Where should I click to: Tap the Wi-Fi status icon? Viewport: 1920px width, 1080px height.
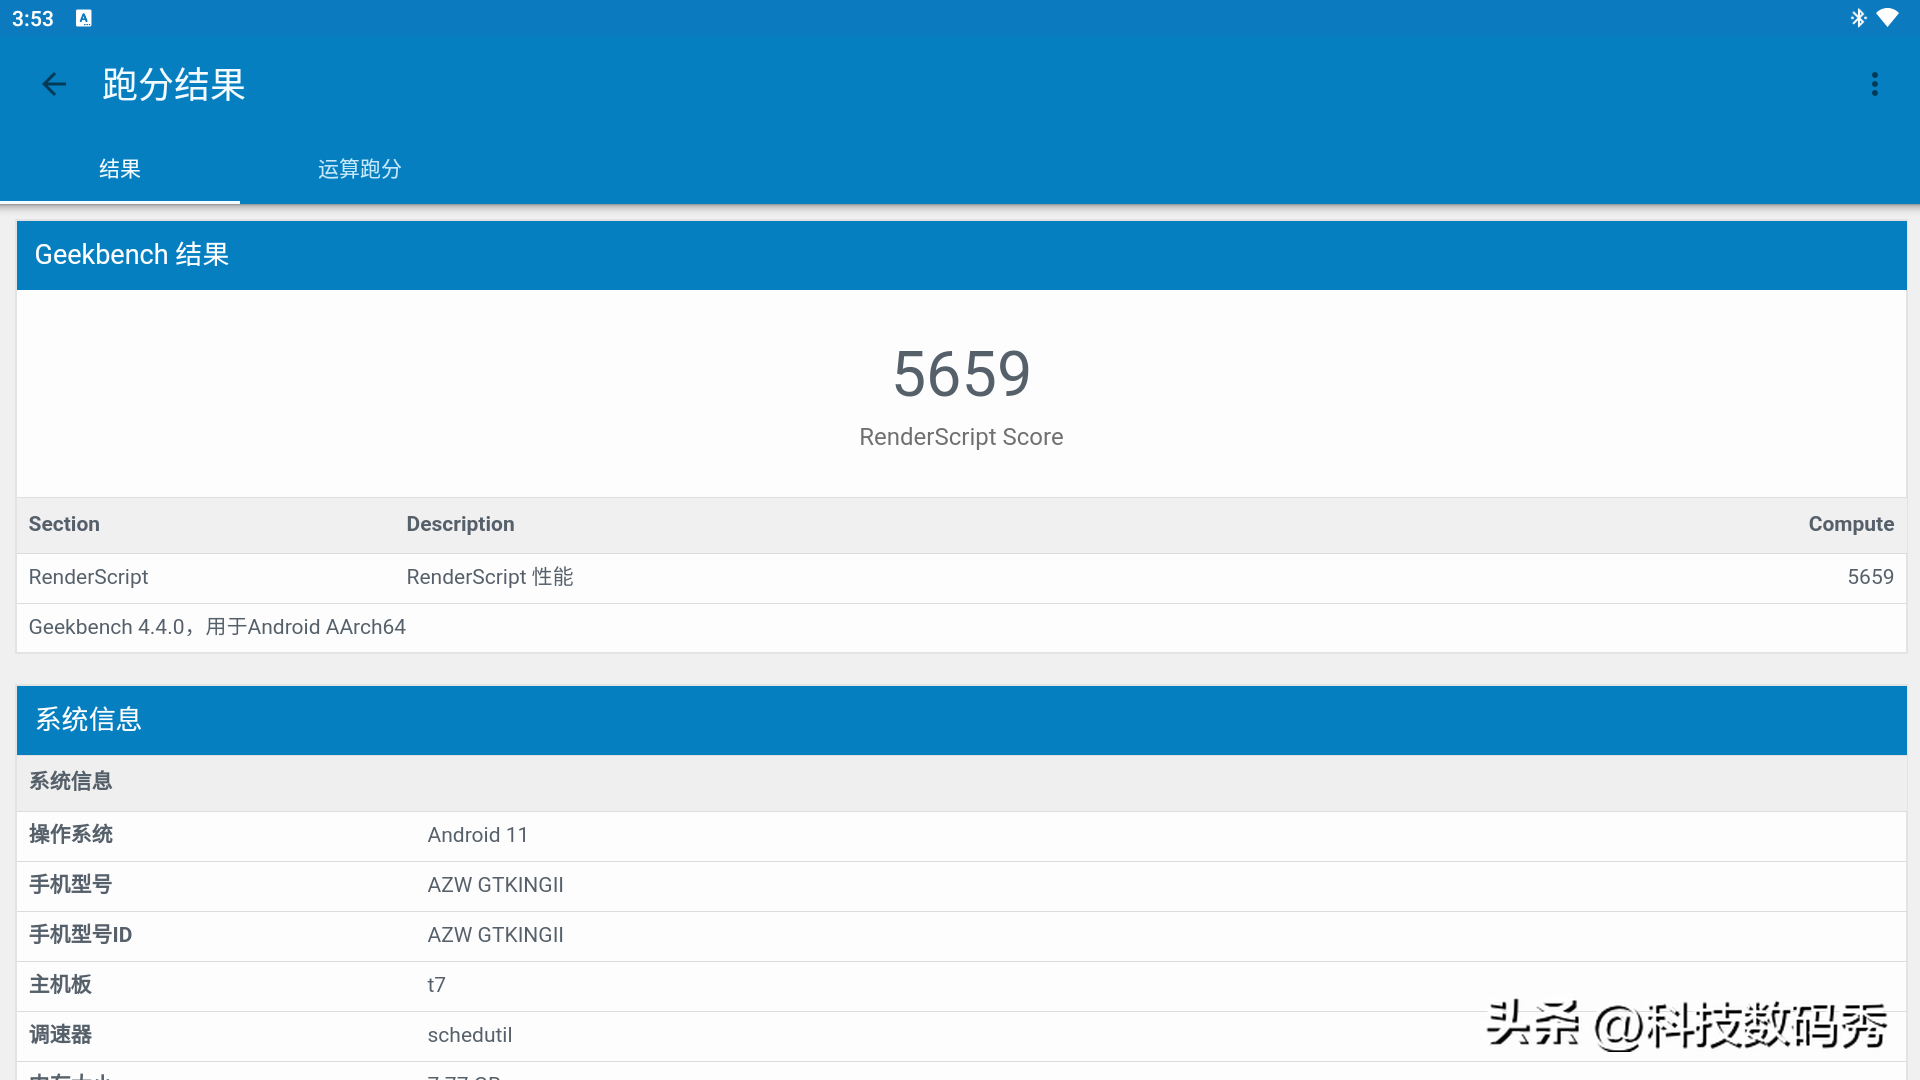pyautogui.click(x=1888, y=18)
